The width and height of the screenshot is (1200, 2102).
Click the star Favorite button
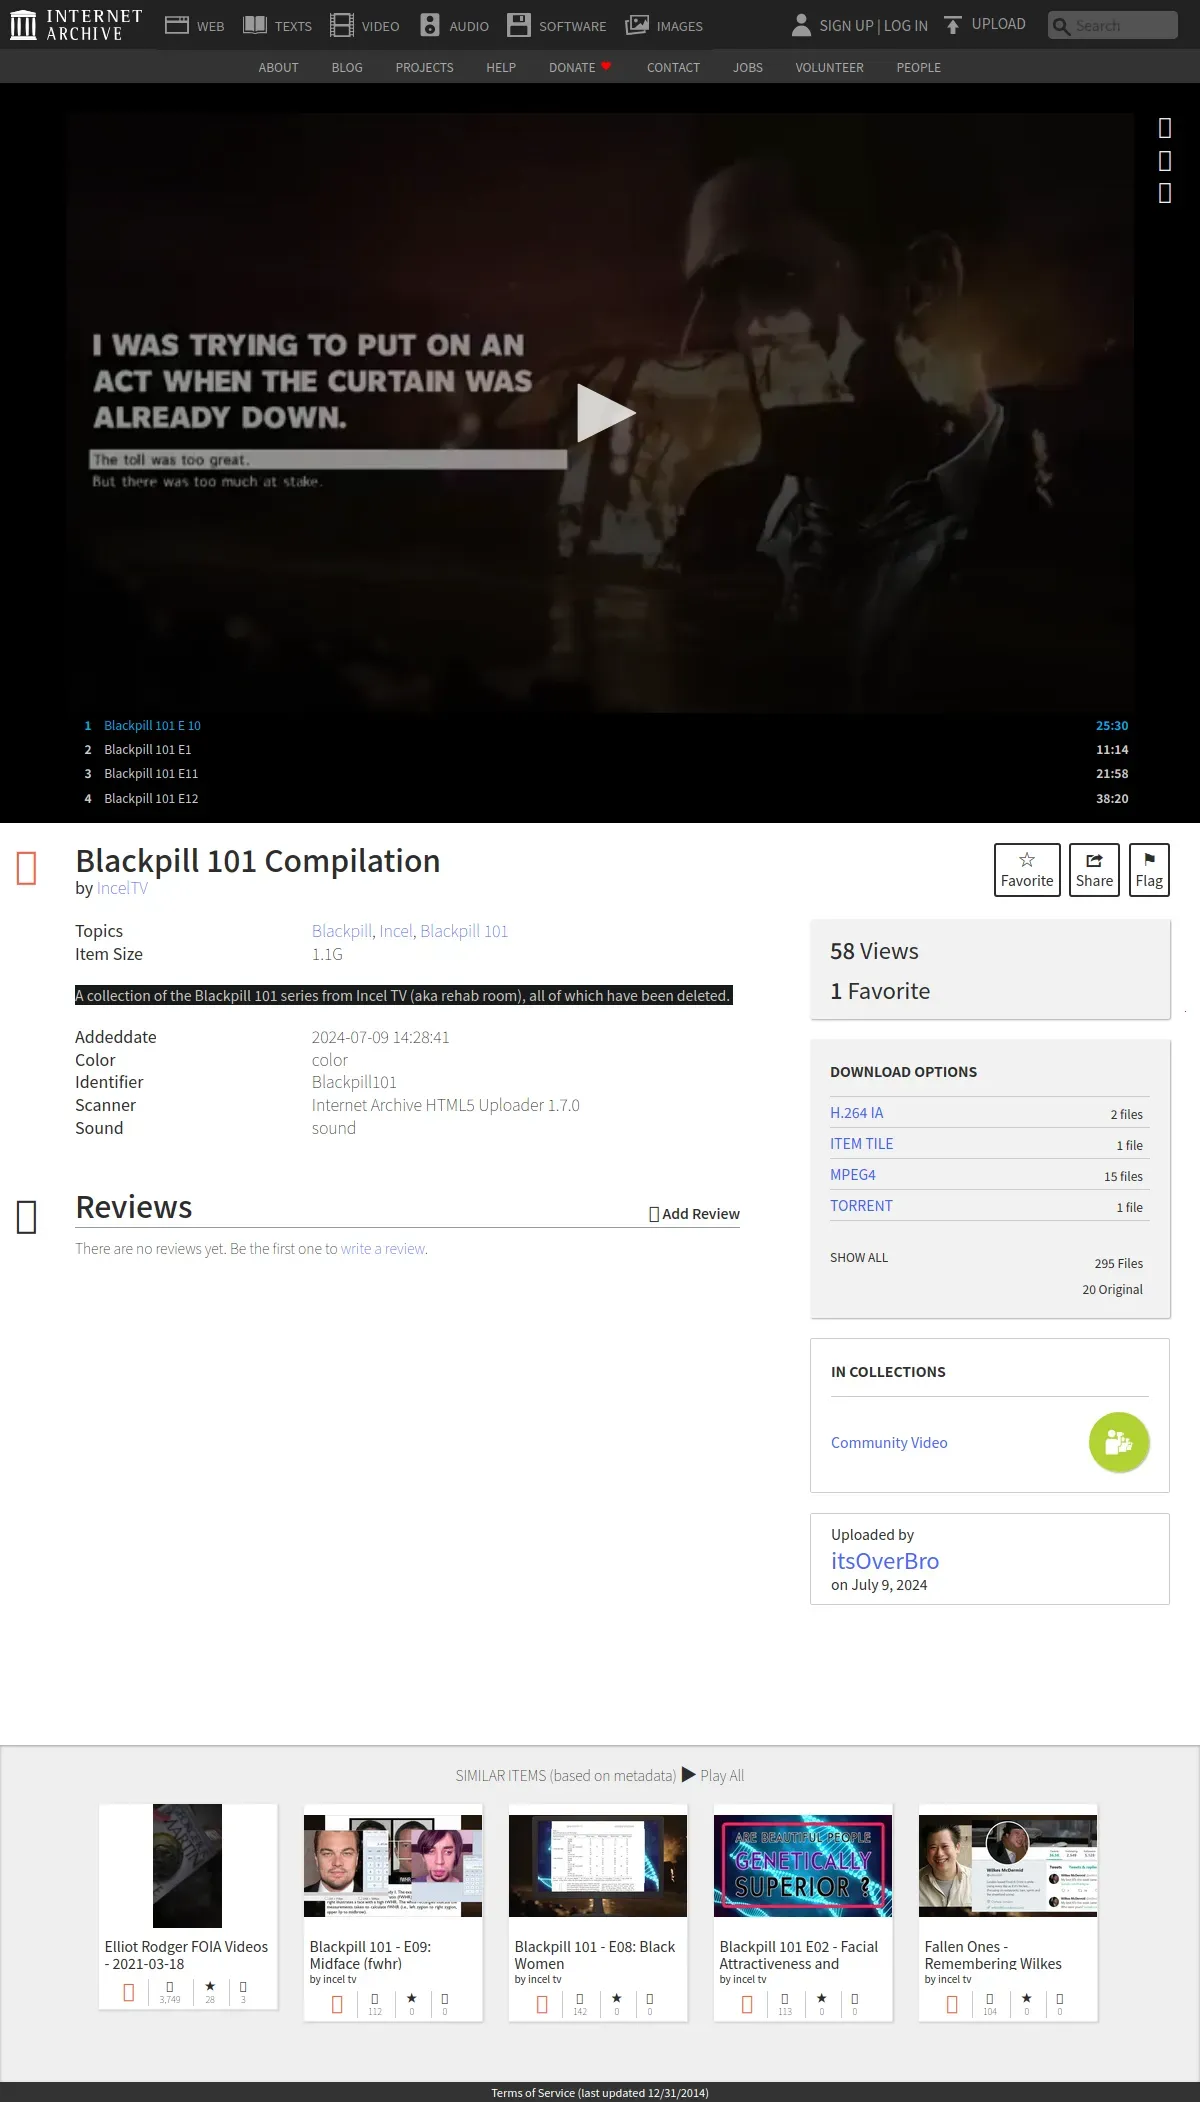(1027, 870)
